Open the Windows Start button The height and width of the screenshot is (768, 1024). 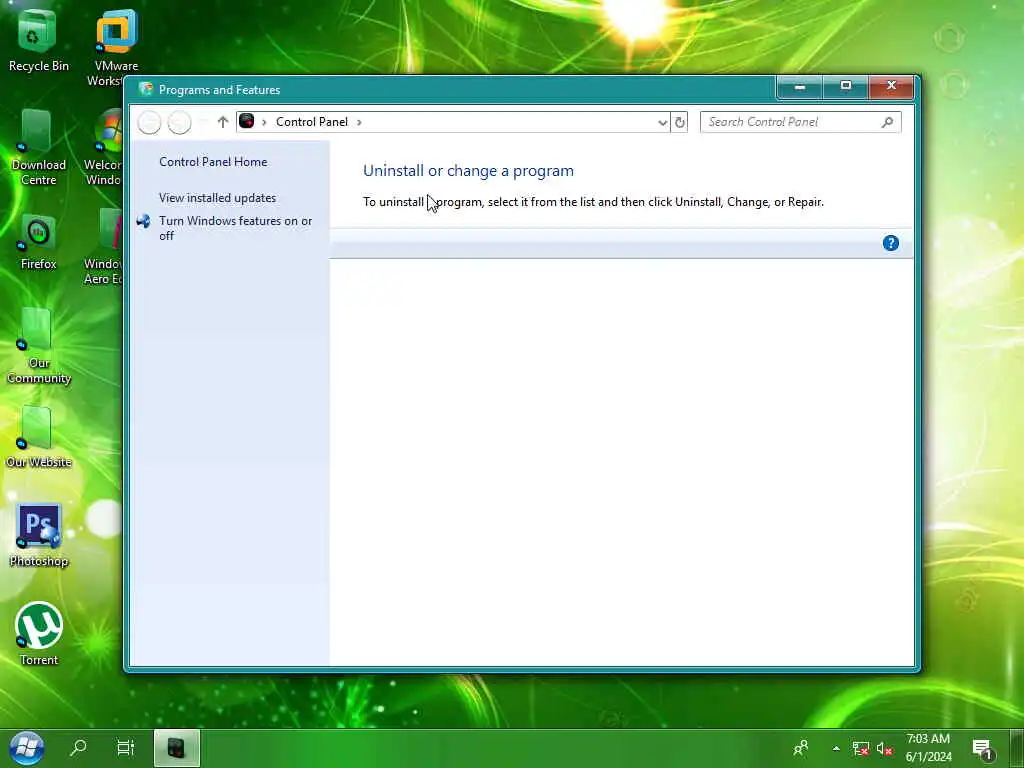(27, 748)
